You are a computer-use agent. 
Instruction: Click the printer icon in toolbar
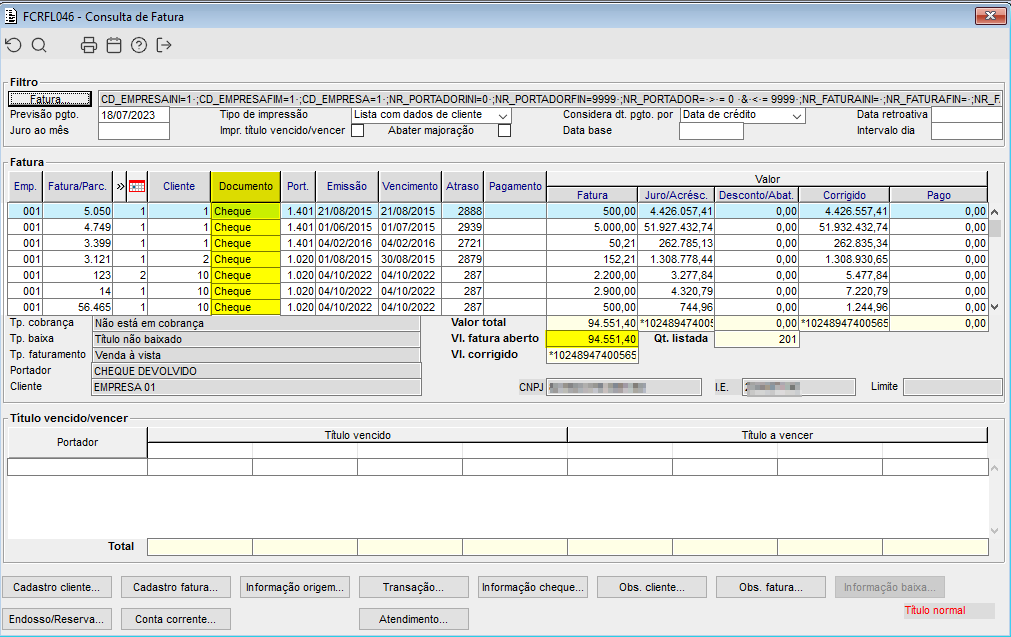coord(89,45)
